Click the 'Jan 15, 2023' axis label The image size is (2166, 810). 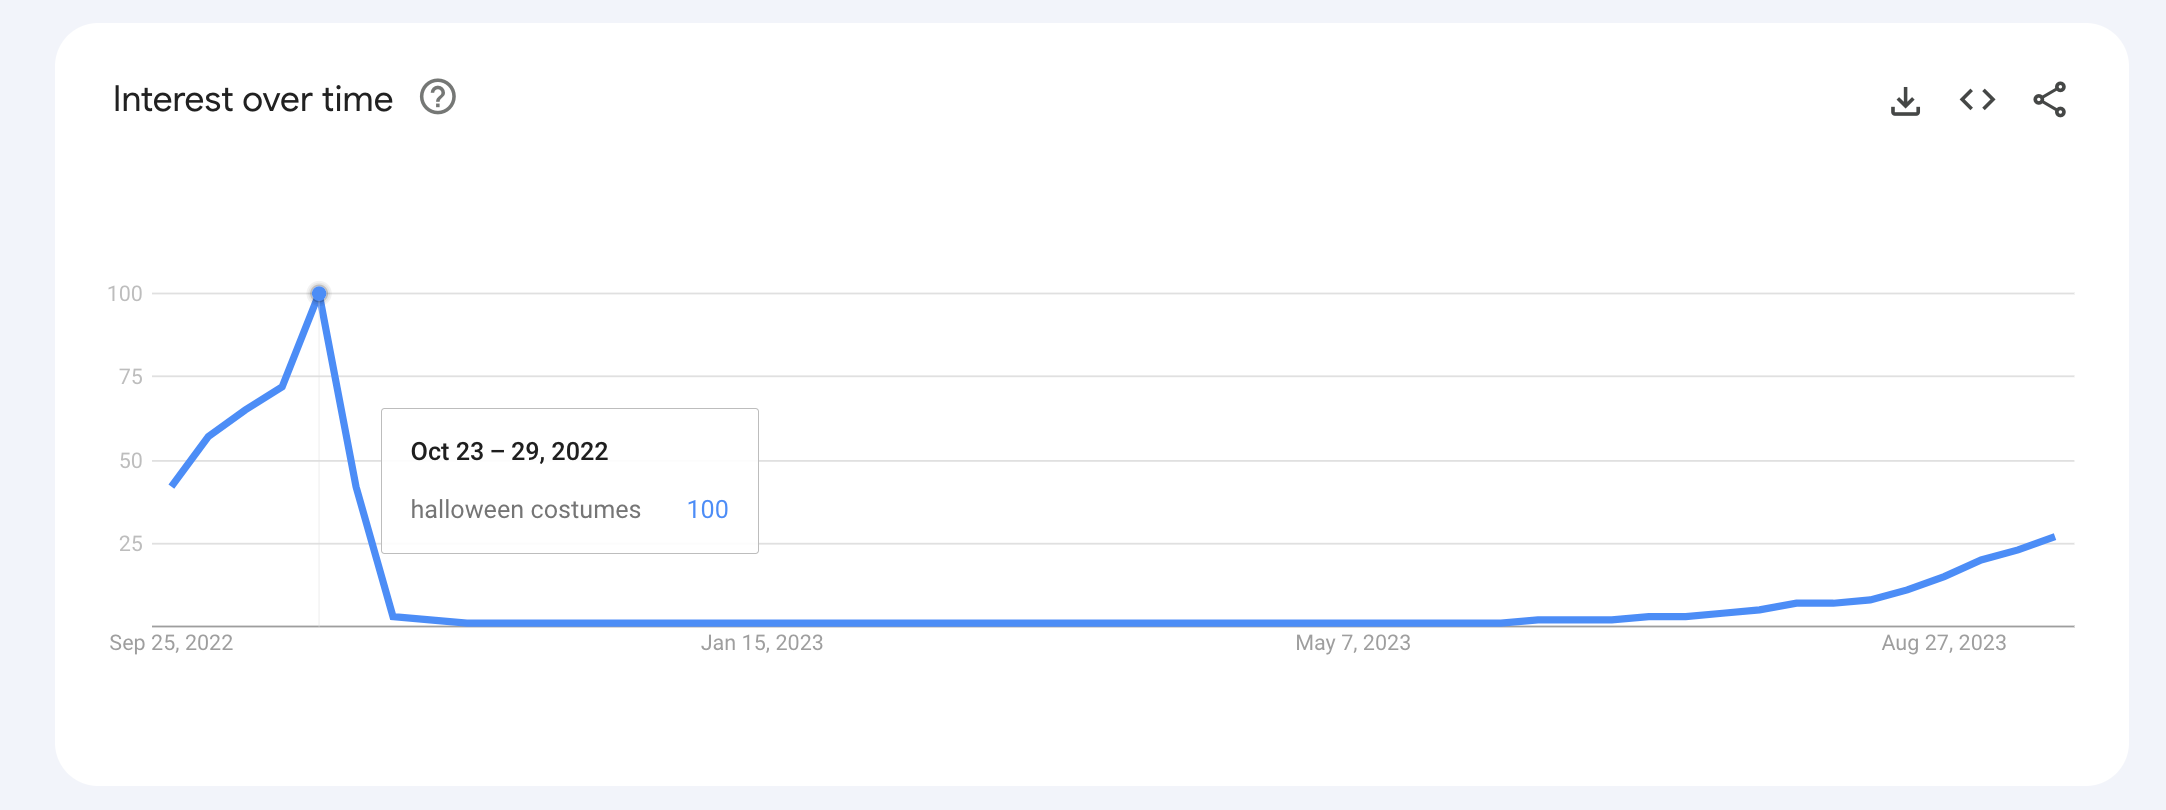(x=762, y=643)
